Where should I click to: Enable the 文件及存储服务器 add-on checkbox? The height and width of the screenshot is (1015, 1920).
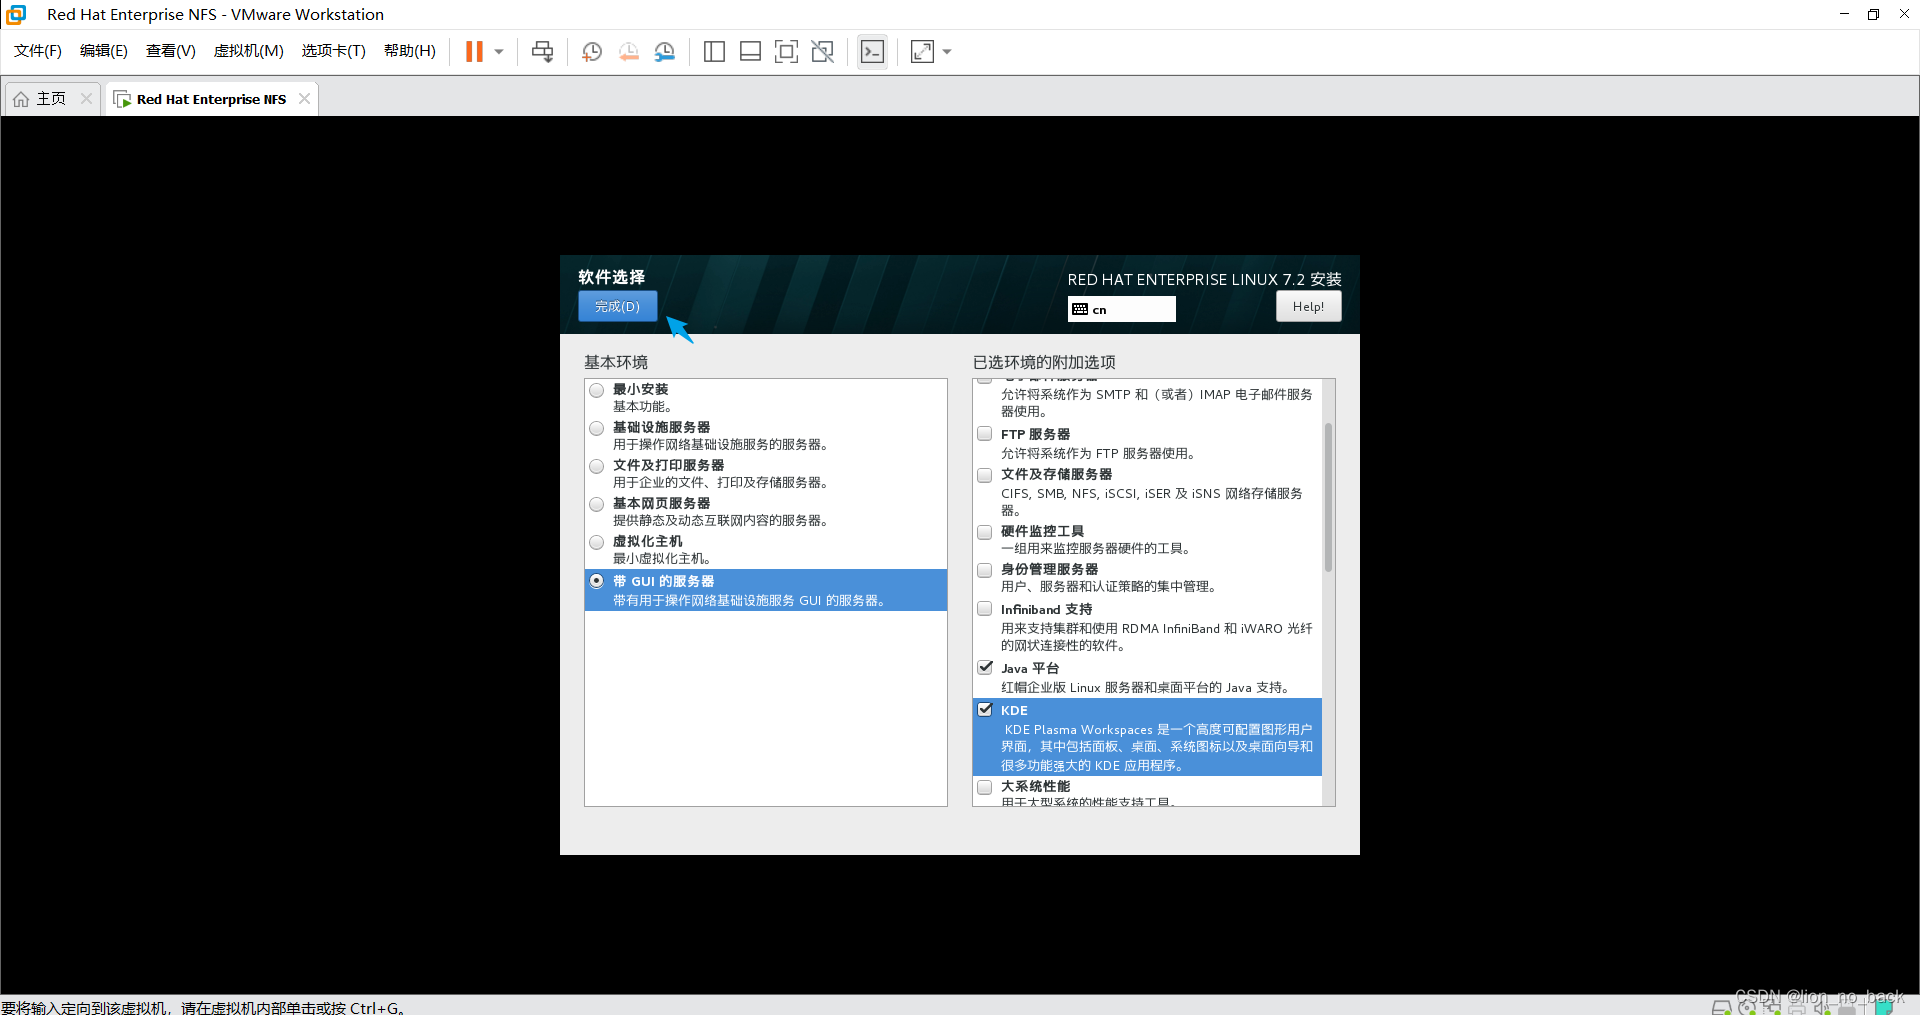pos(985,475)
